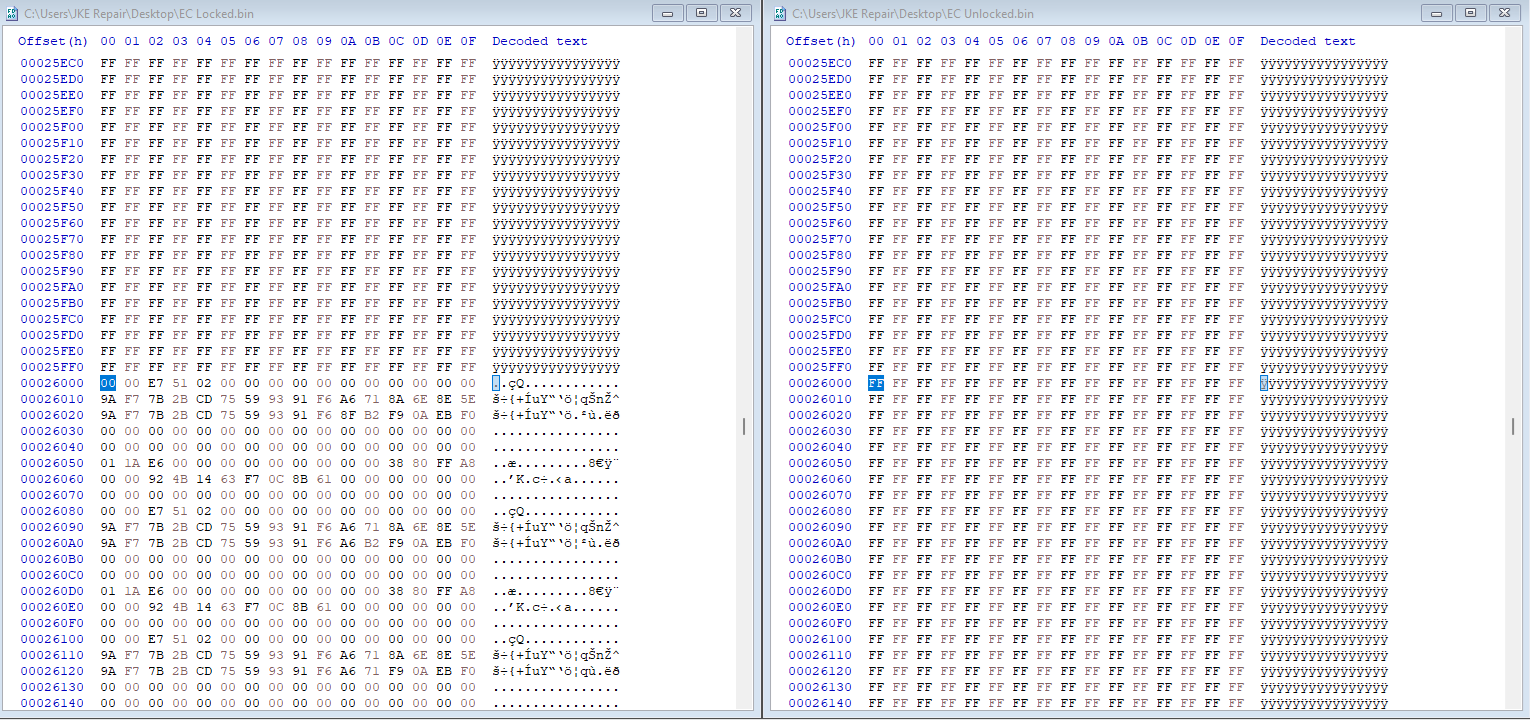Select byte 9A in row 00026010 of EC Locked
Viewport: 1530px width, 721px height.
[108, 399]
